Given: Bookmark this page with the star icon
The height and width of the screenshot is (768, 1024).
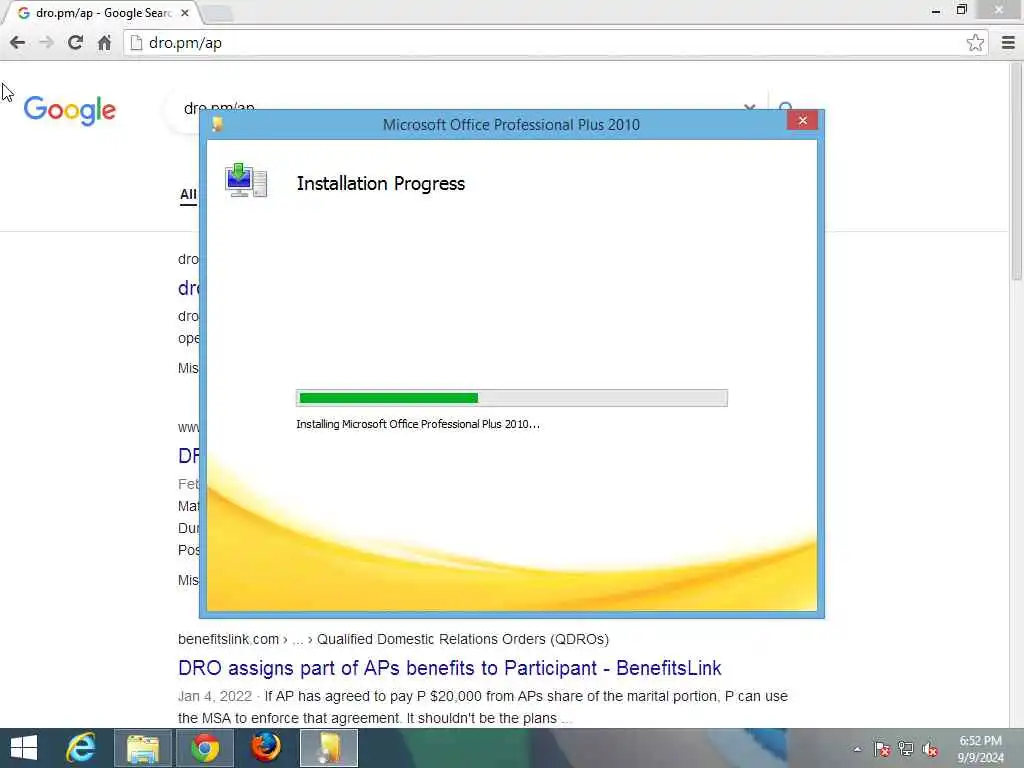Looking at the screenshot, I should (975, 42).
